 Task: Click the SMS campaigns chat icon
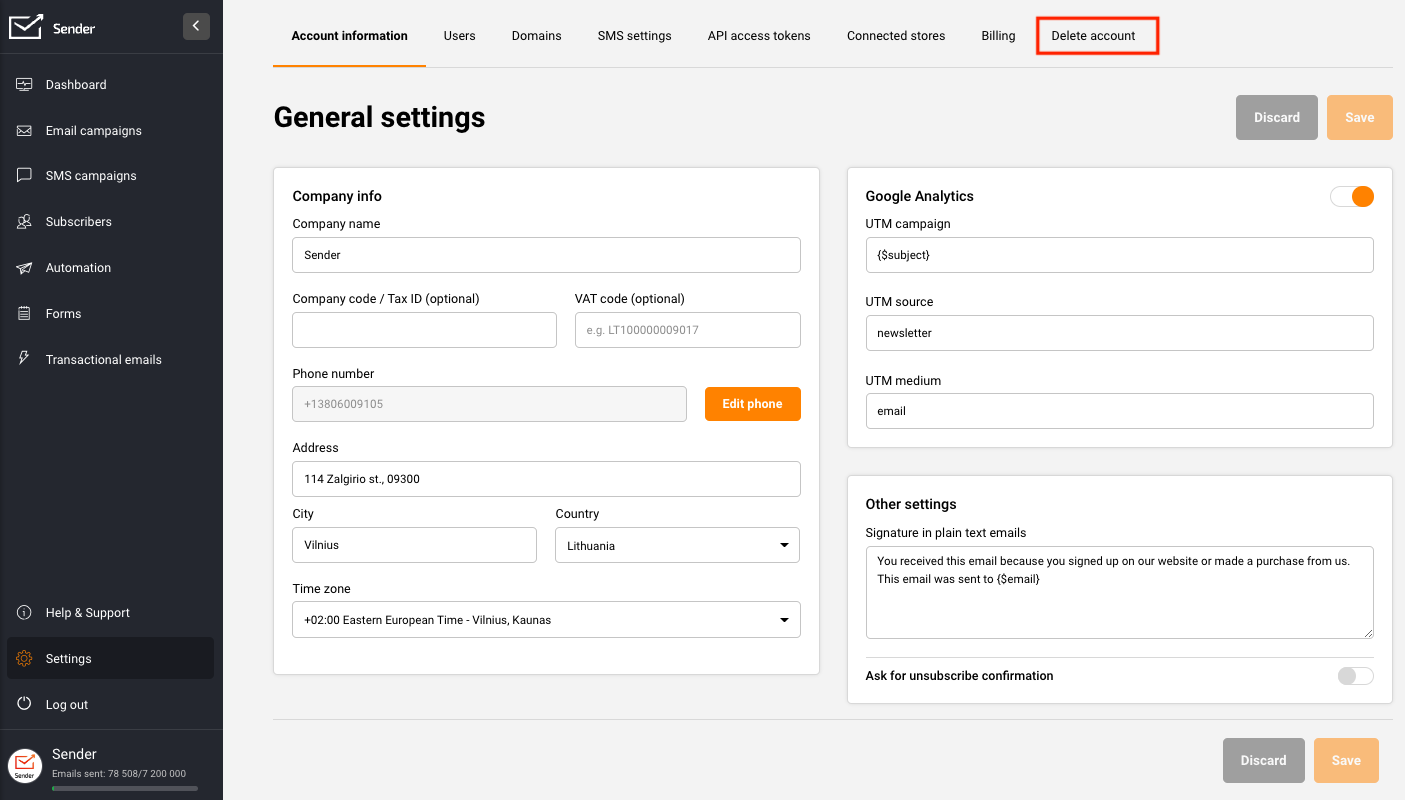(x=25, y=176)
